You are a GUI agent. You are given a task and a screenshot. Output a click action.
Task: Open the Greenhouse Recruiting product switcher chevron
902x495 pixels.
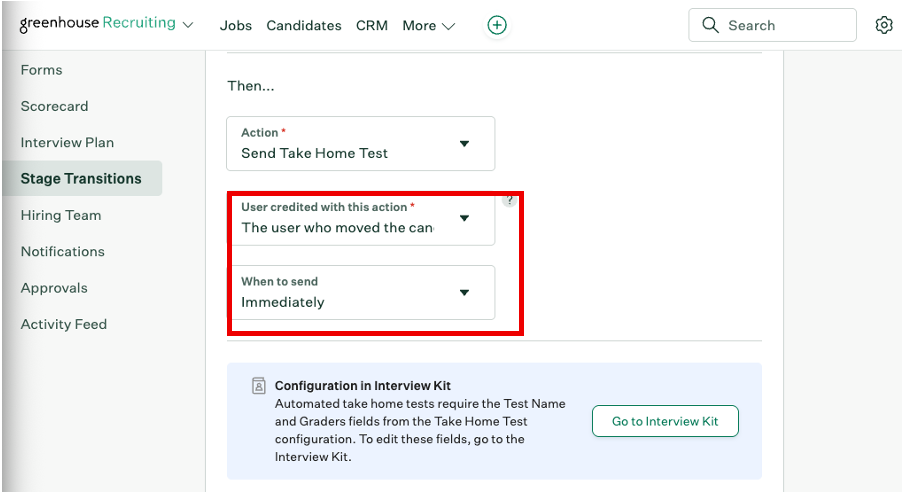[x=188, y=25]
